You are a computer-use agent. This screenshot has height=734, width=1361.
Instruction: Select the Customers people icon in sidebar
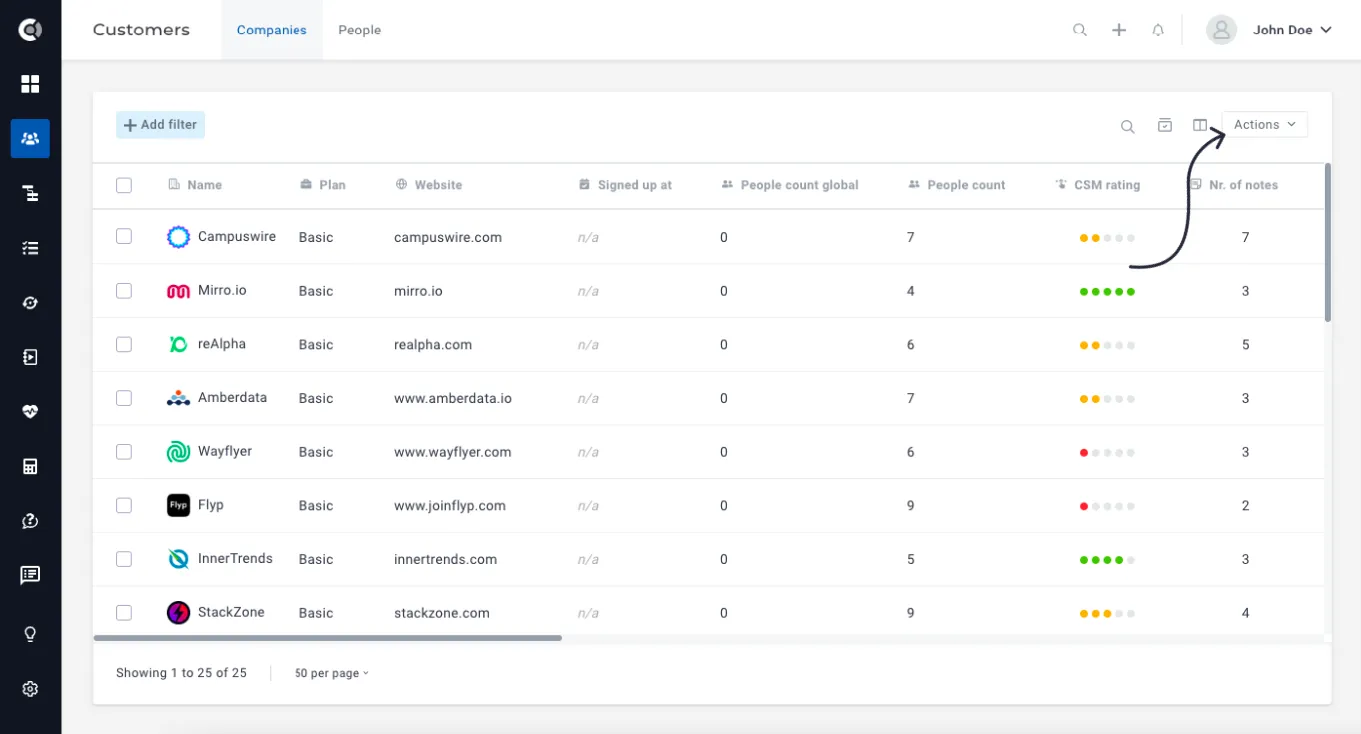(30, 139)
